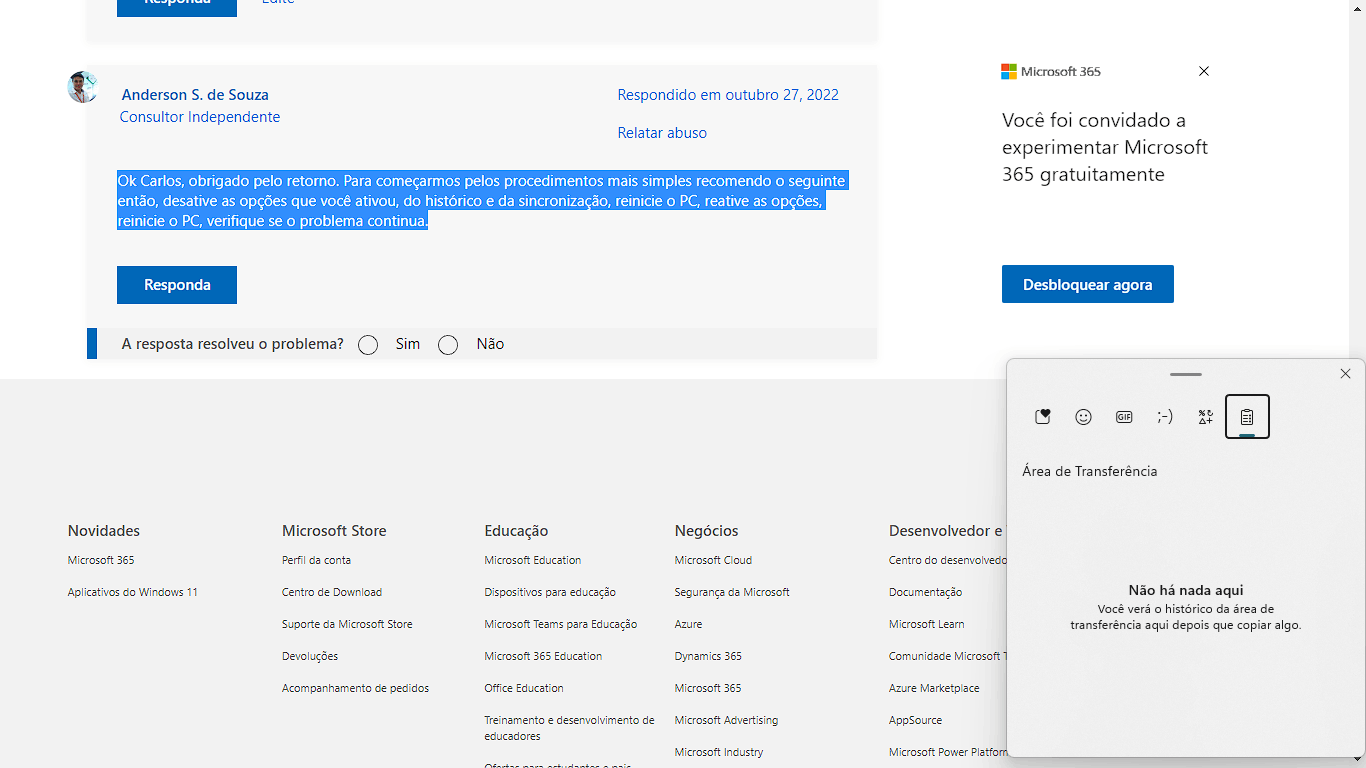The image size is (1366, 768).
Task: Open Microsoft Power Platform link
Action: pos(947,752)
